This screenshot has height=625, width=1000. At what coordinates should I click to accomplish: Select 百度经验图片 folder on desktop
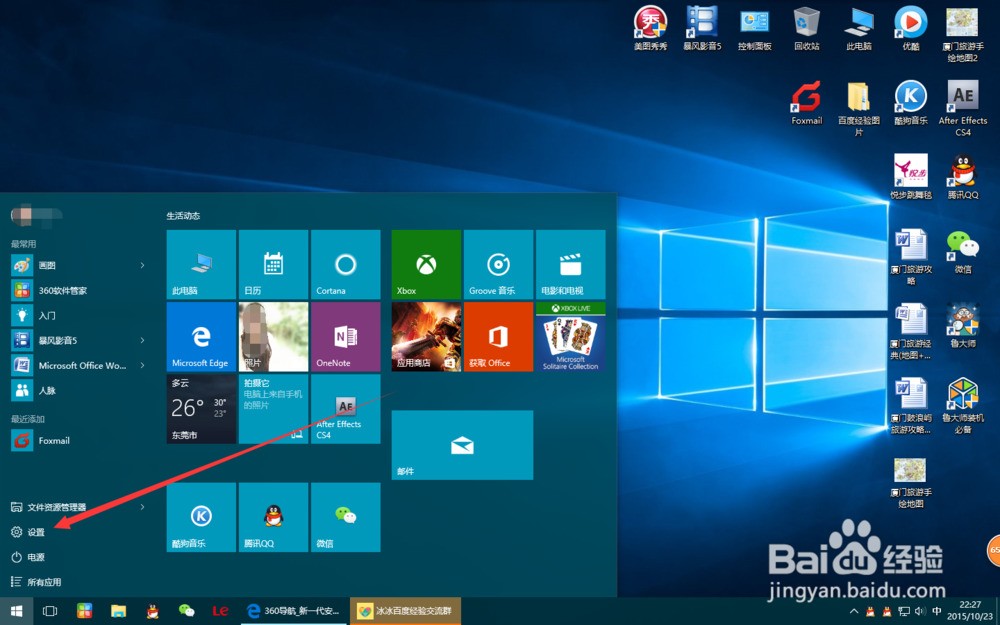tap(858, 108)
